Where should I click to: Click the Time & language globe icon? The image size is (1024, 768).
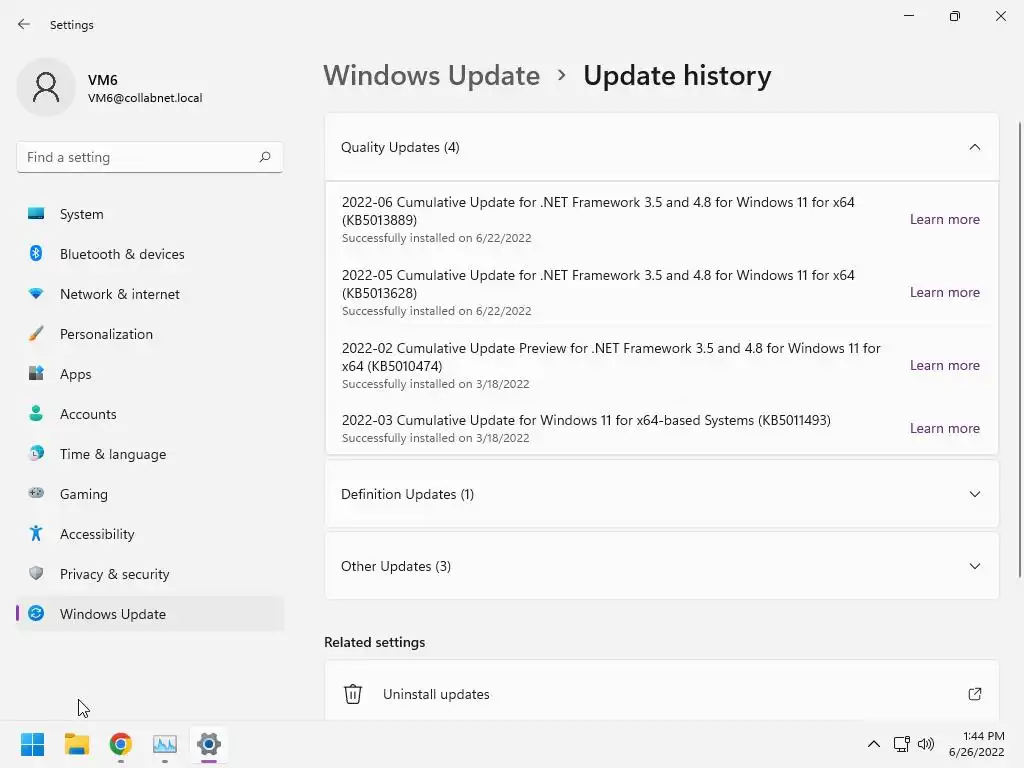[36, 453]
